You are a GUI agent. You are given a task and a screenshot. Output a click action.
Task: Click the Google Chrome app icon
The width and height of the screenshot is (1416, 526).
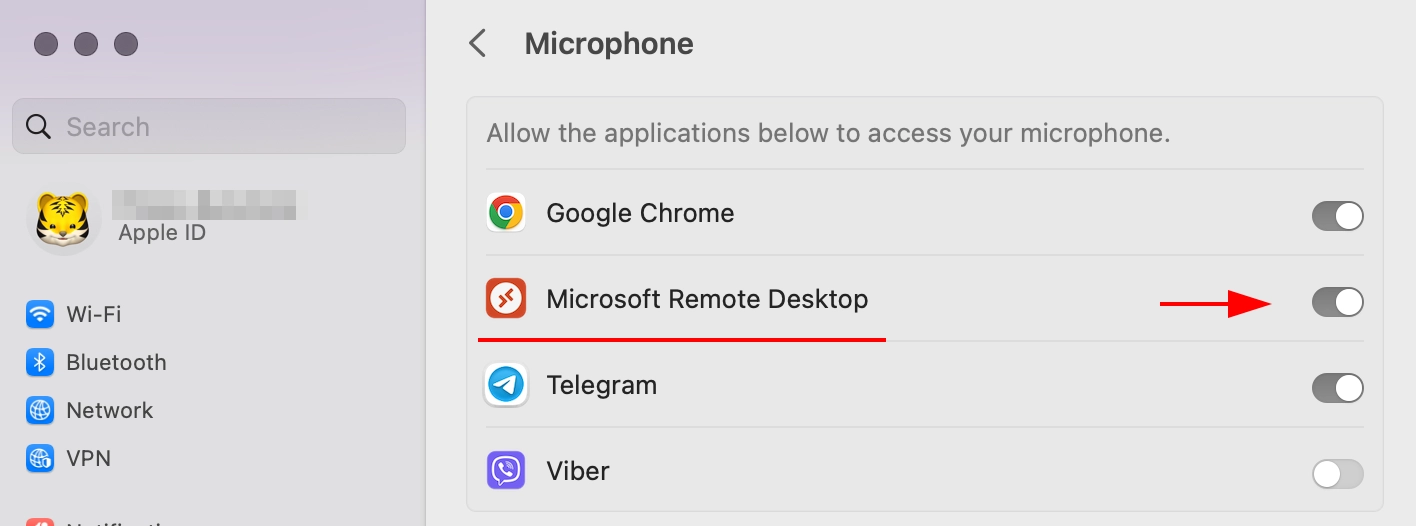point(506,213)
